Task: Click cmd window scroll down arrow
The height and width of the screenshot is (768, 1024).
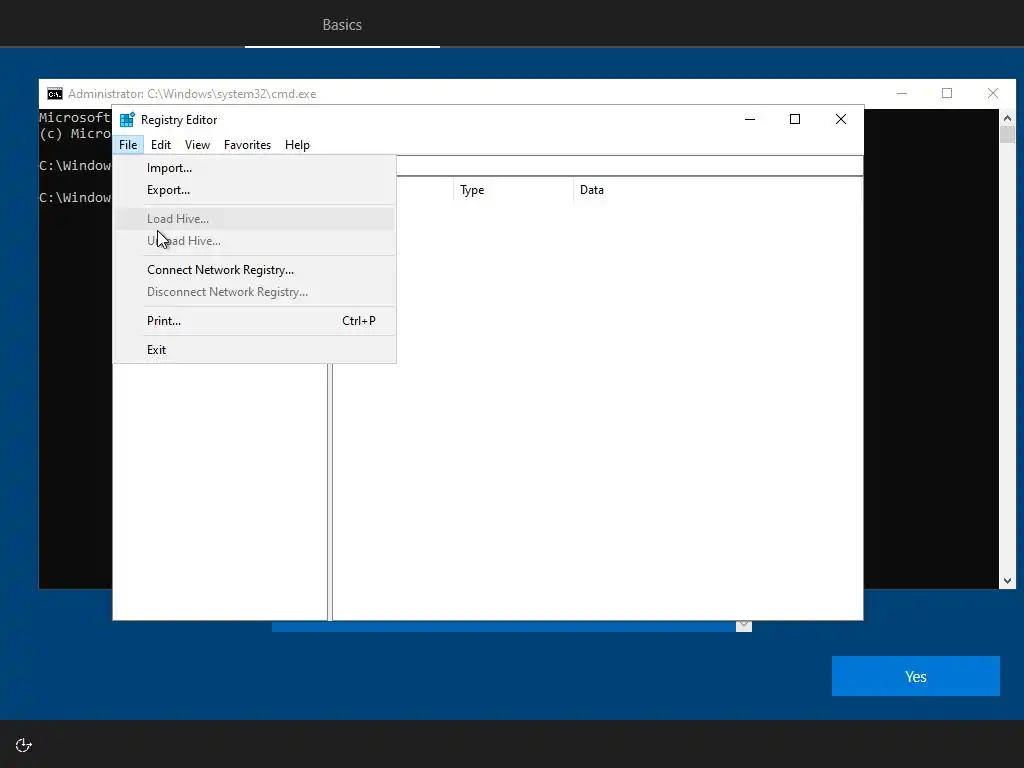Action: [x=1007, y=581]
